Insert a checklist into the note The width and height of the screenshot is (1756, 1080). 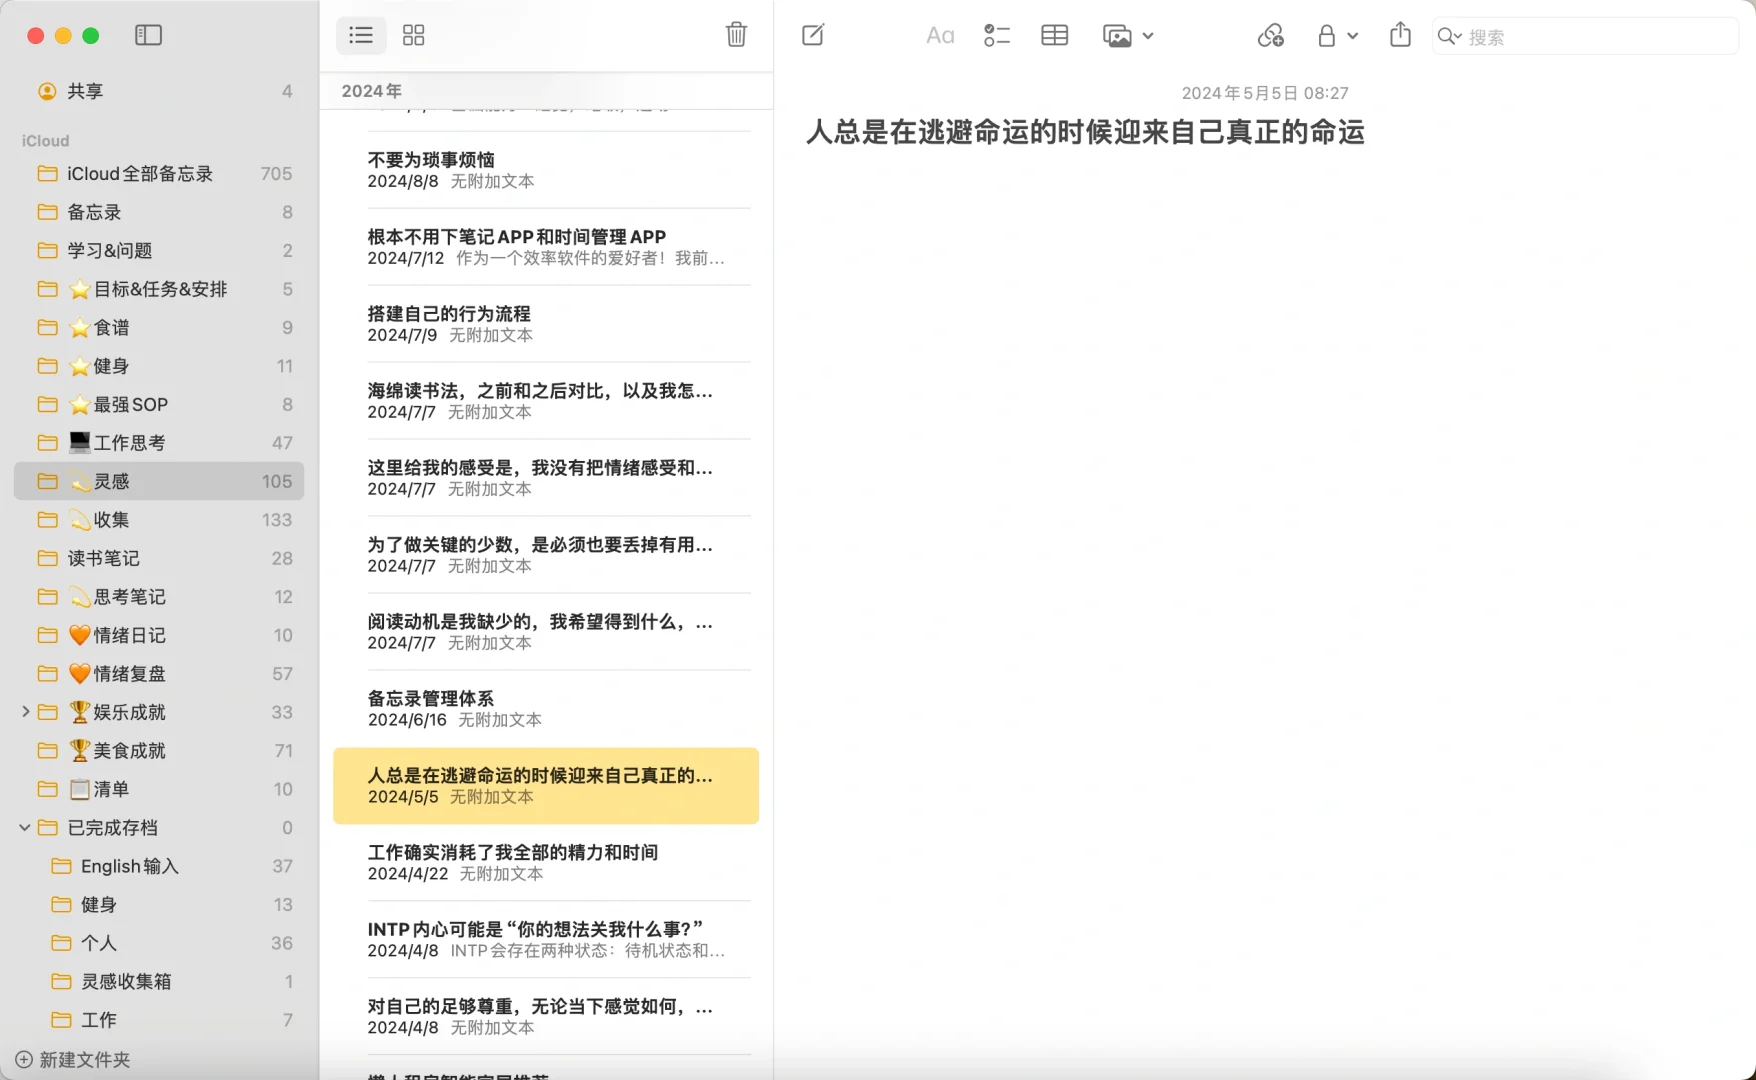point(996,35)
